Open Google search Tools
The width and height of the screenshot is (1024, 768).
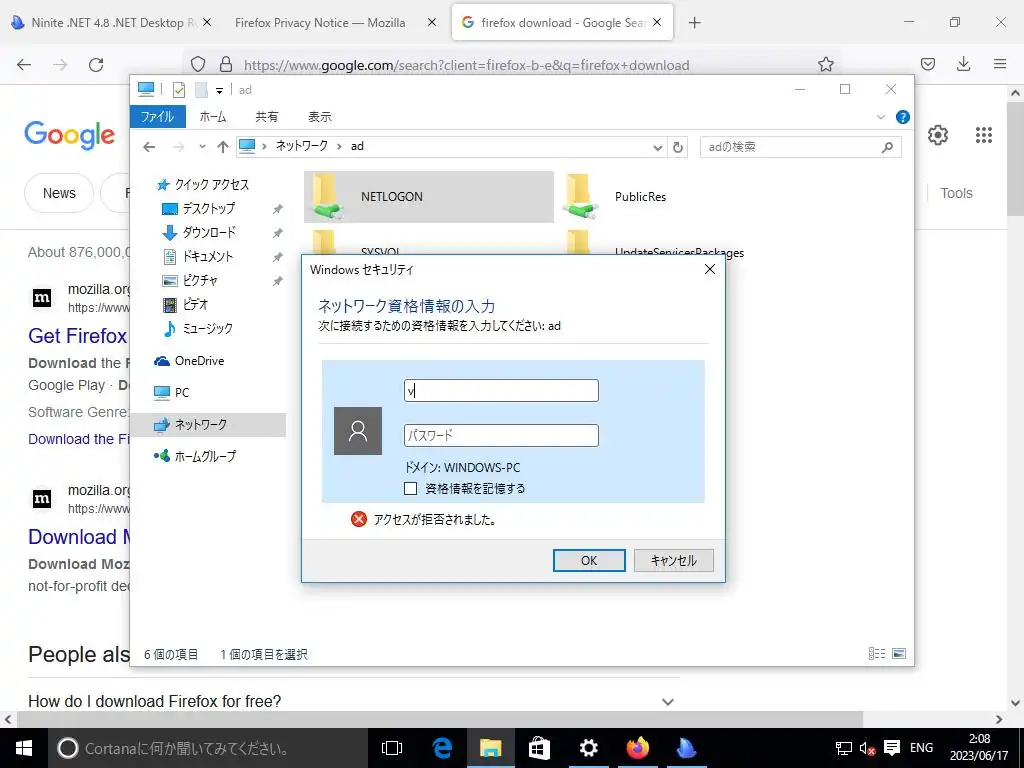[956, 193]
